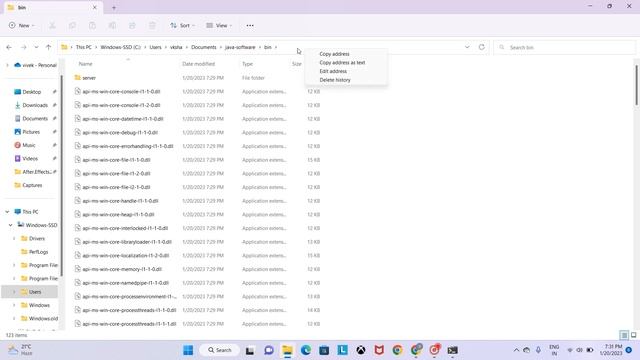Click the Copy toolbar icon
This screenshot has height=360, width=640.
72,25
